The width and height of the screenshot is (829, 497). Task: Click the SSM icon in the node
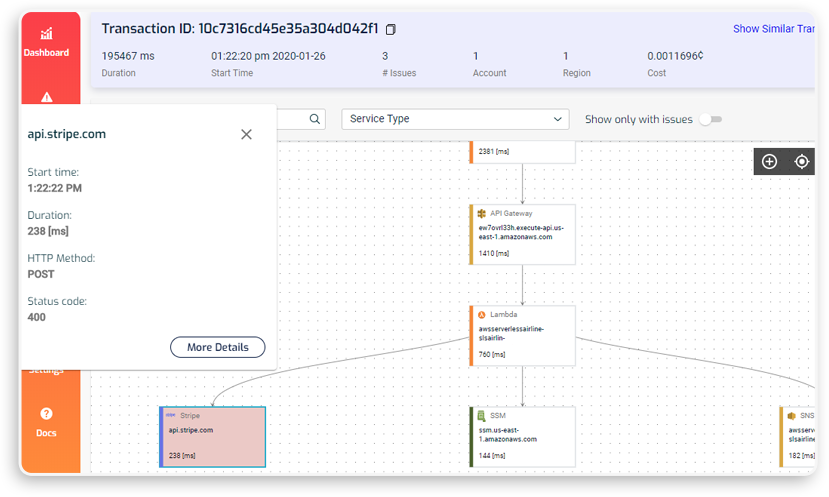[482, 416]
